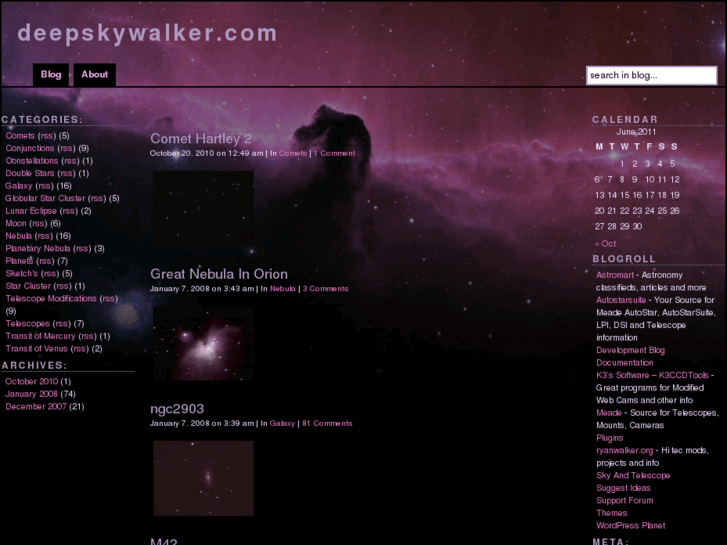
Task: Open the Blog tab
Action: [51, 75]
